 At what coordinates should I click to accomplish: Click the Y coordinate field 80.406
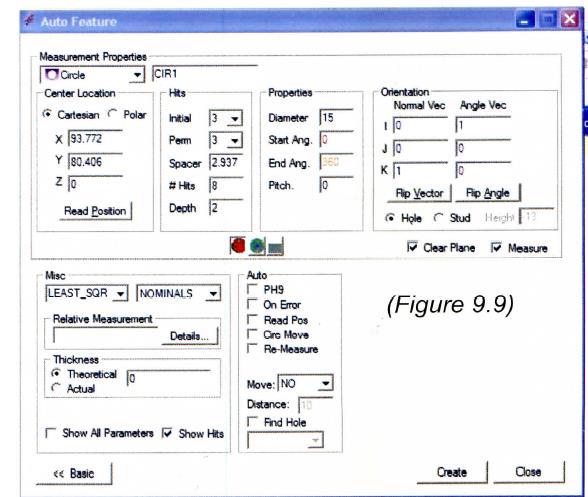96,162
